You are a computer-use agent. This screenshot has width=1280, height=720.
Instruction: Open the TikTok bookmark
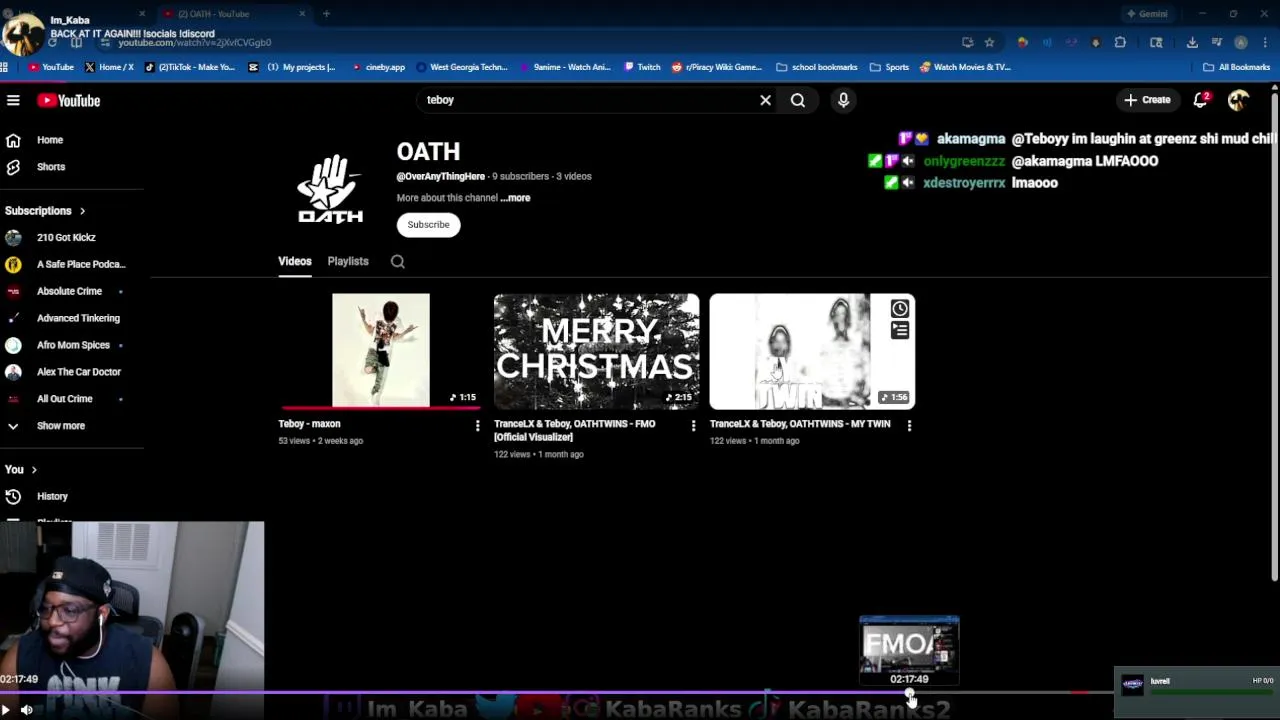190,67
